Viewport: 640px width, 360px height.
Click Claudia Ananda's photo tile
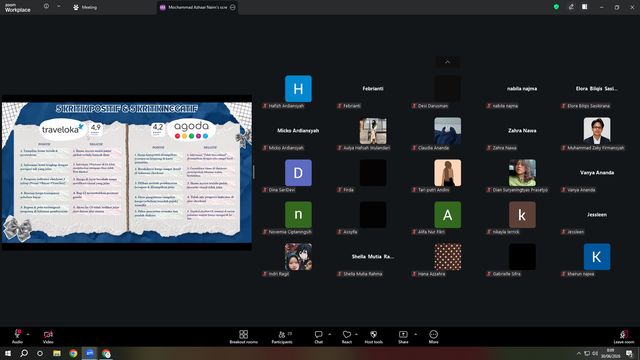point(448,131)
